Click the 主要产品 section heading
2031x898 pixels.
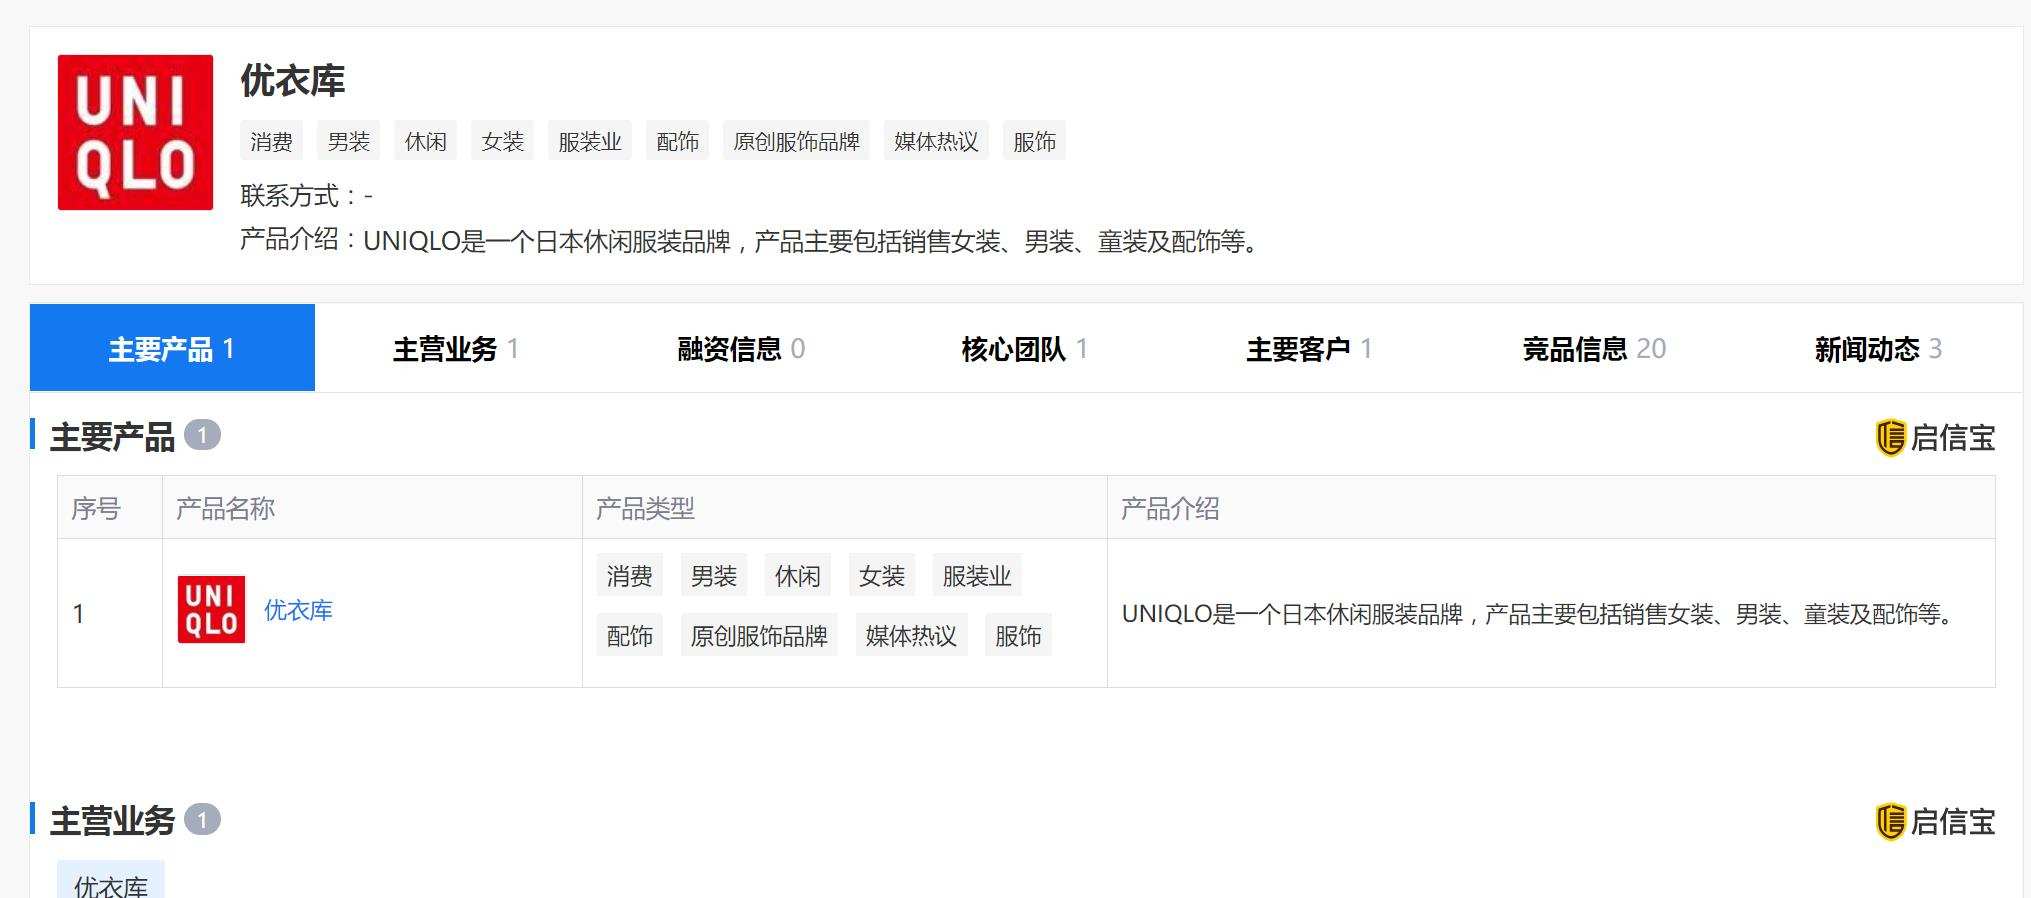pos(113,437)
